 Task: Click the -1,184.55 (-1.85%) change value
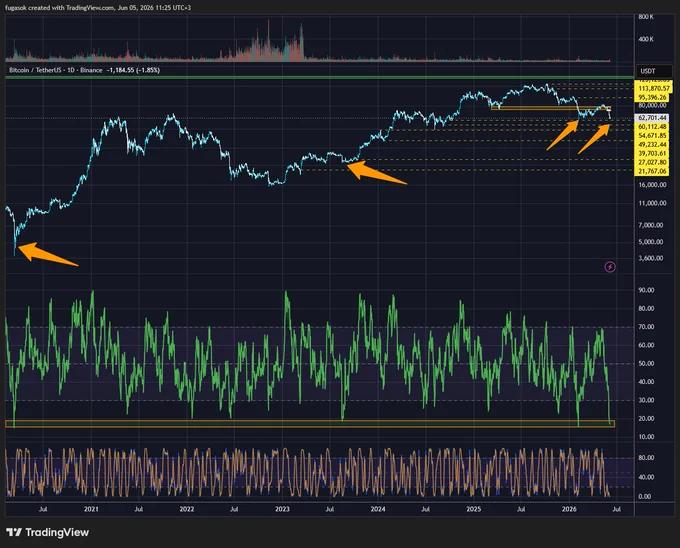point(133,70)
